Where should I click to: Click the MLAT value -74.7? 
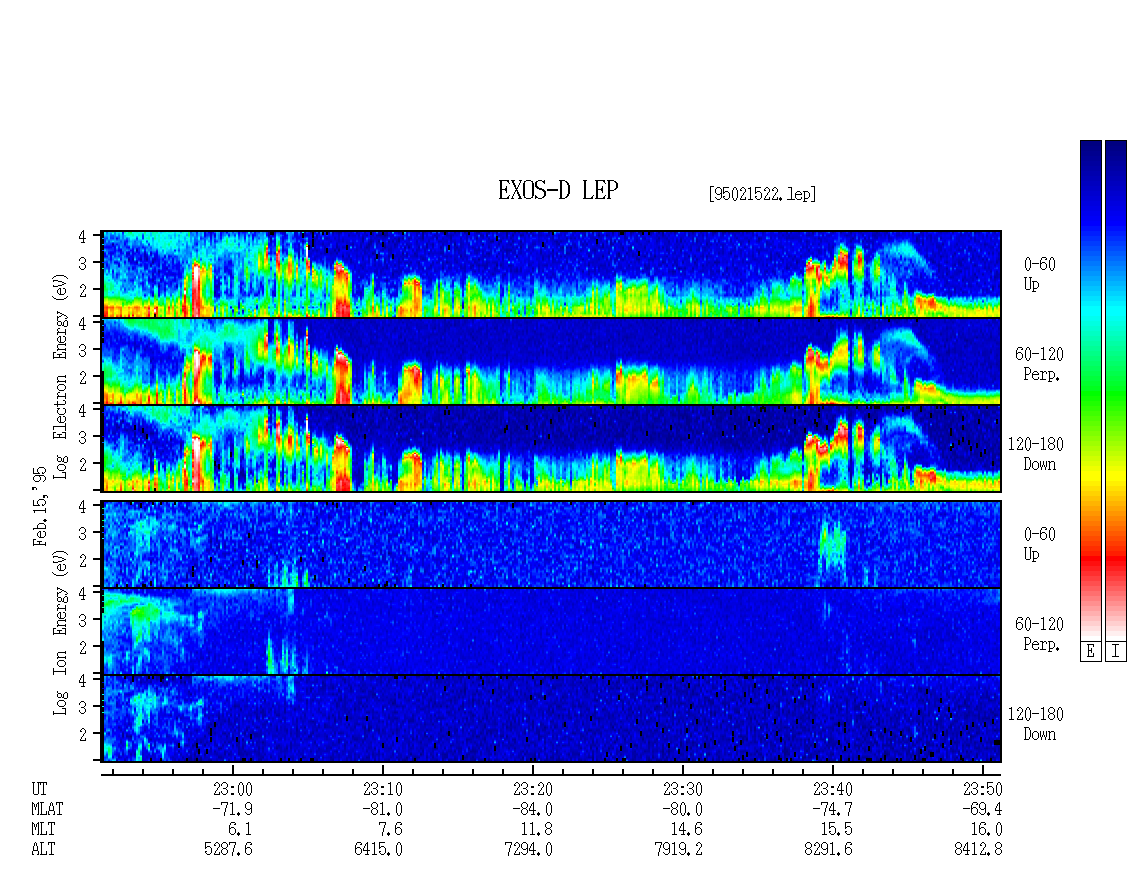pos(832,809)
